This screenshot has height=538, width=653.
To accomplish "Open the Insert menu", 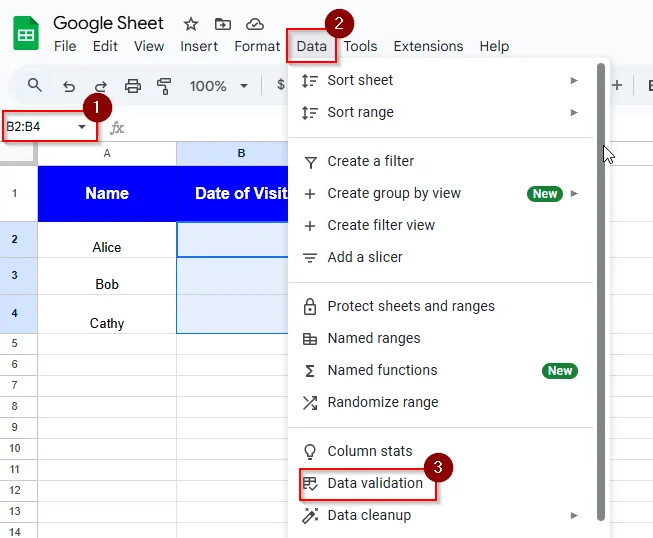I will tap(199, 46).
